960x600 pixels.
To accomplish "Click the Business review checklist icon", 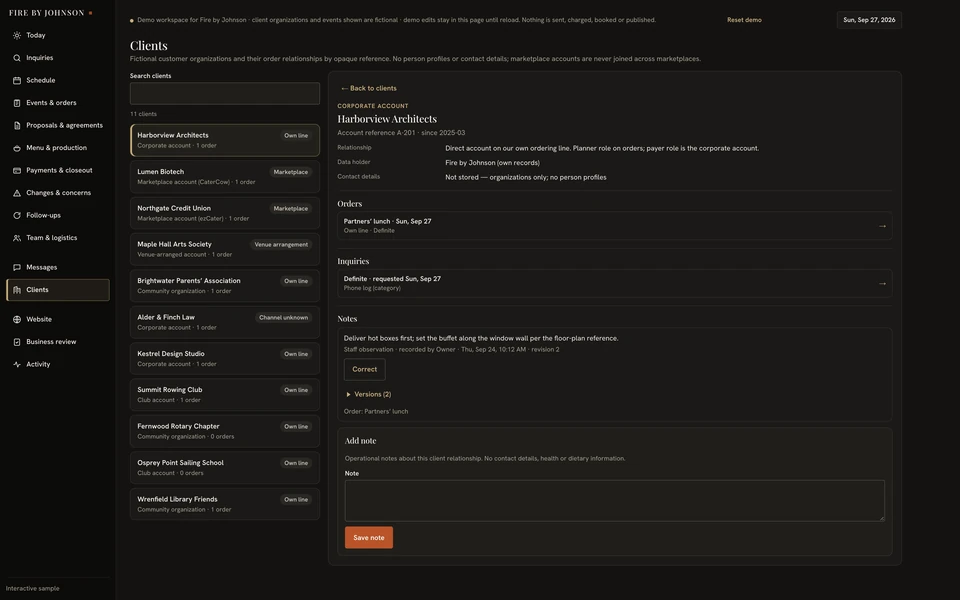I will [x=17, y=342].
